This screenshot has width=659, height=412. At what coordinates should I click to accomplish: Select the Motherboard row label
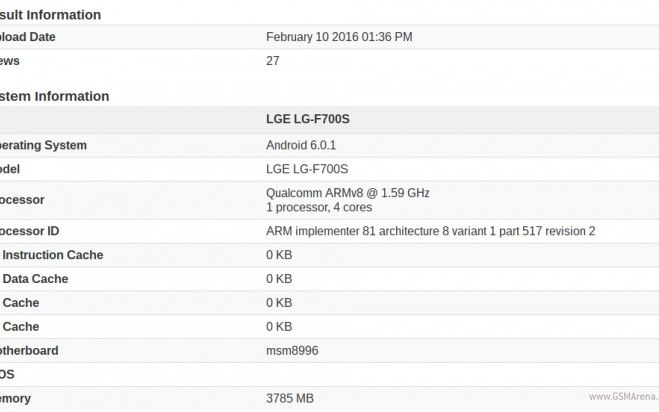pyautogui.click(x=29, y=351)
